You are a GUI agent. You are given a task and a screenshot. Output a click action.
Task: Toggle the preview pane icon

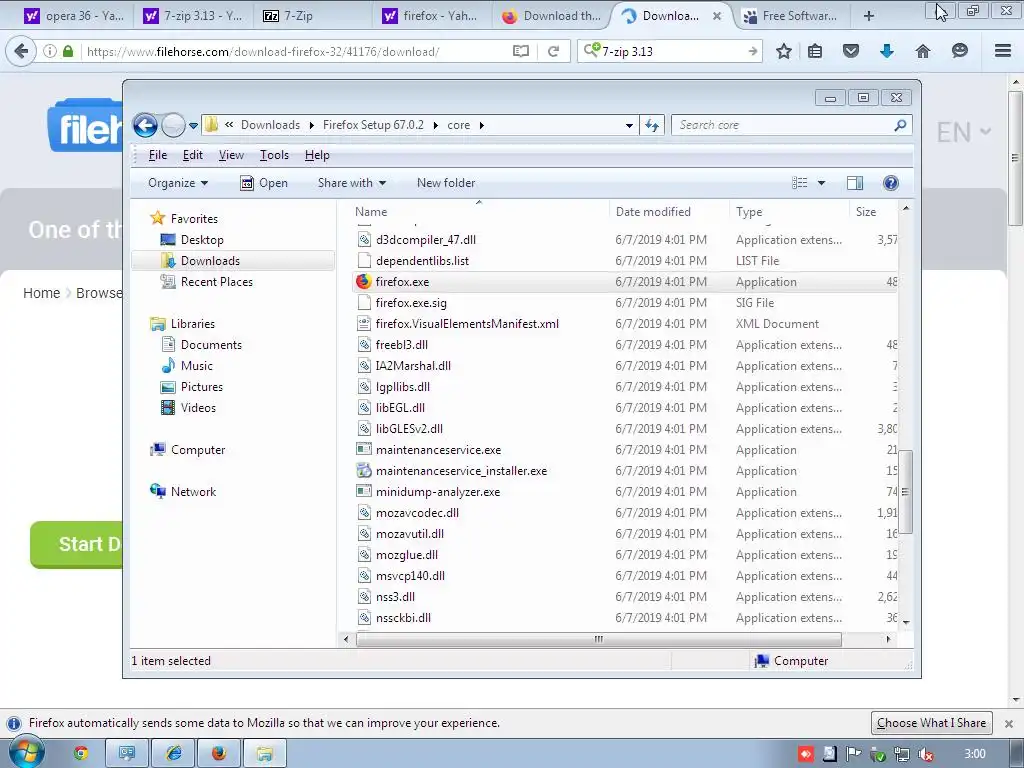pyautogui.click(x=855, y=183)
